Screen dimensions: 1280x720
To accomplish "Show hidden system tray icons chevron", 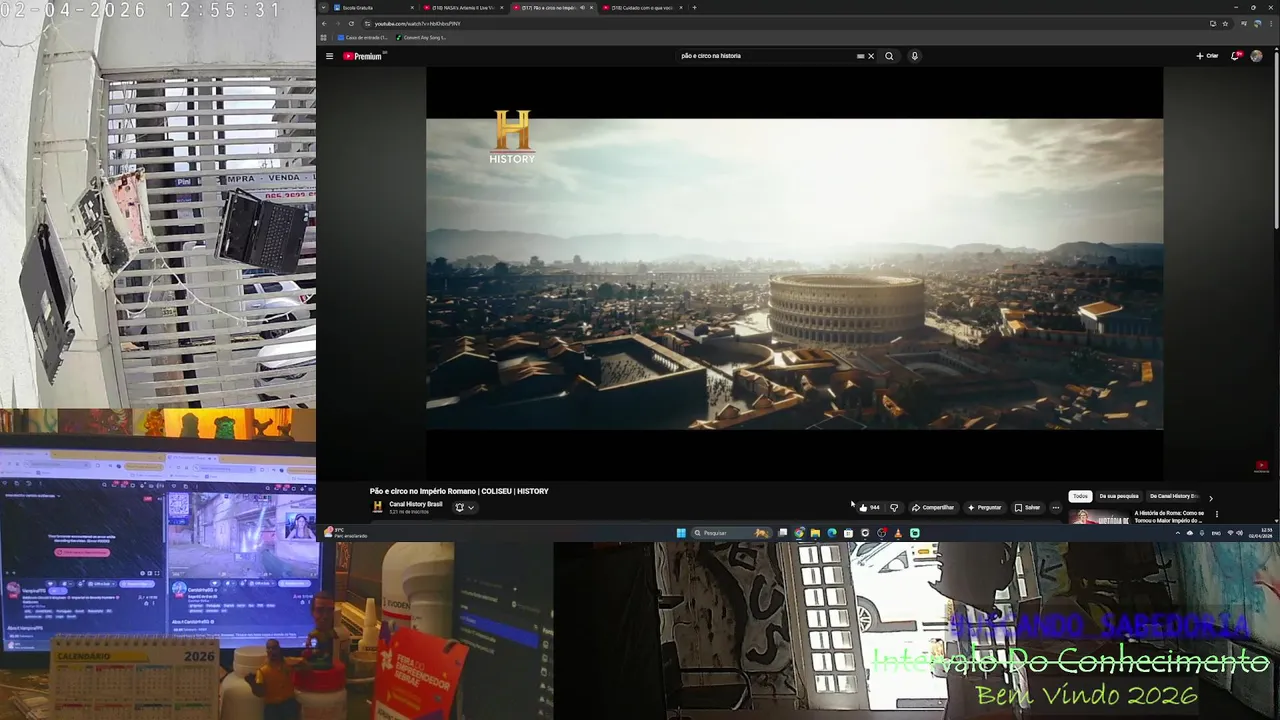I will click(1178, 533).
